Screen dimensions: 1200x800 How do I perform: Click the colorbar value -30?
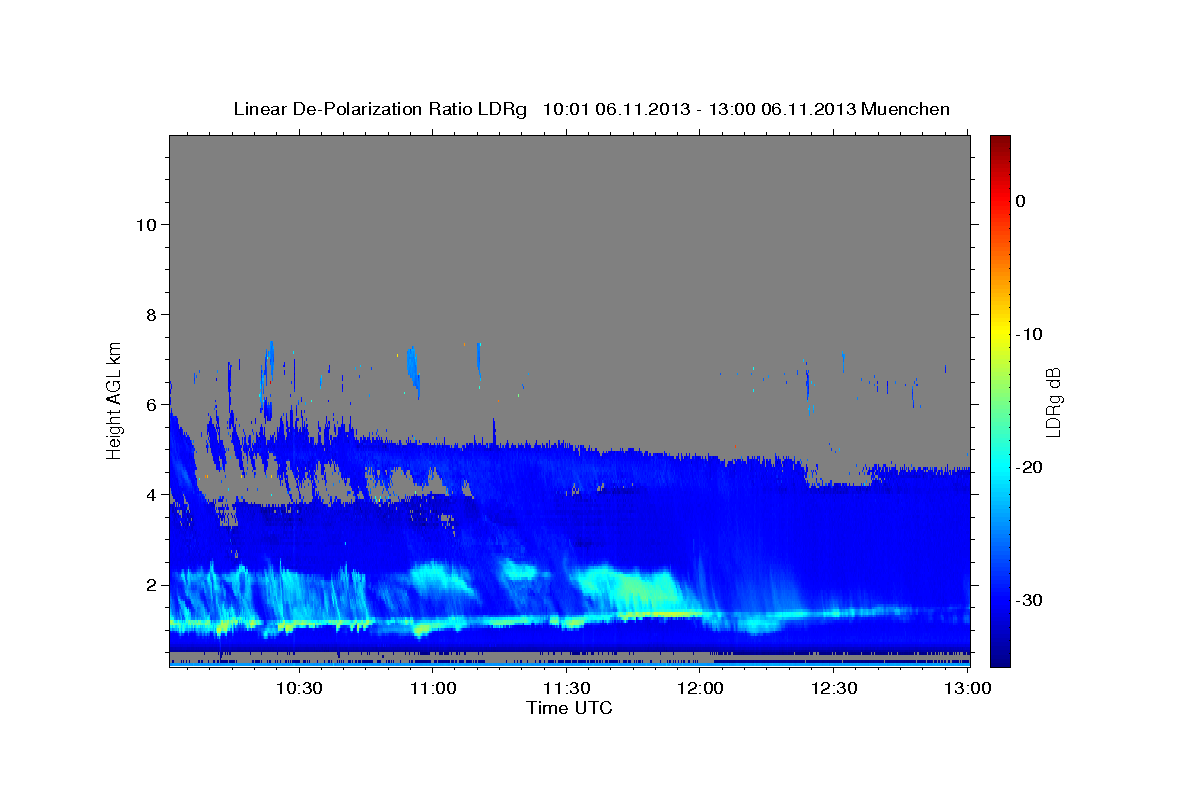pyautogui.click(x=1029, y=600)
